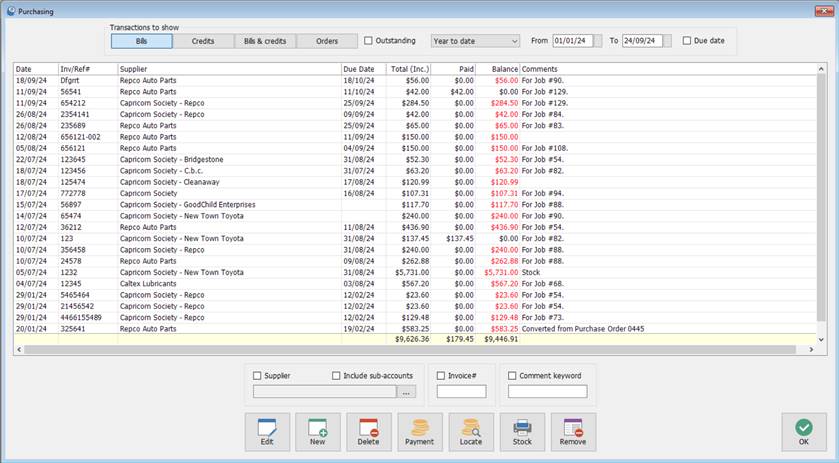Image resolution: width=839 pixels, height=463 pixels.
Task: Sort by Due Date column header
Action: 364,69
